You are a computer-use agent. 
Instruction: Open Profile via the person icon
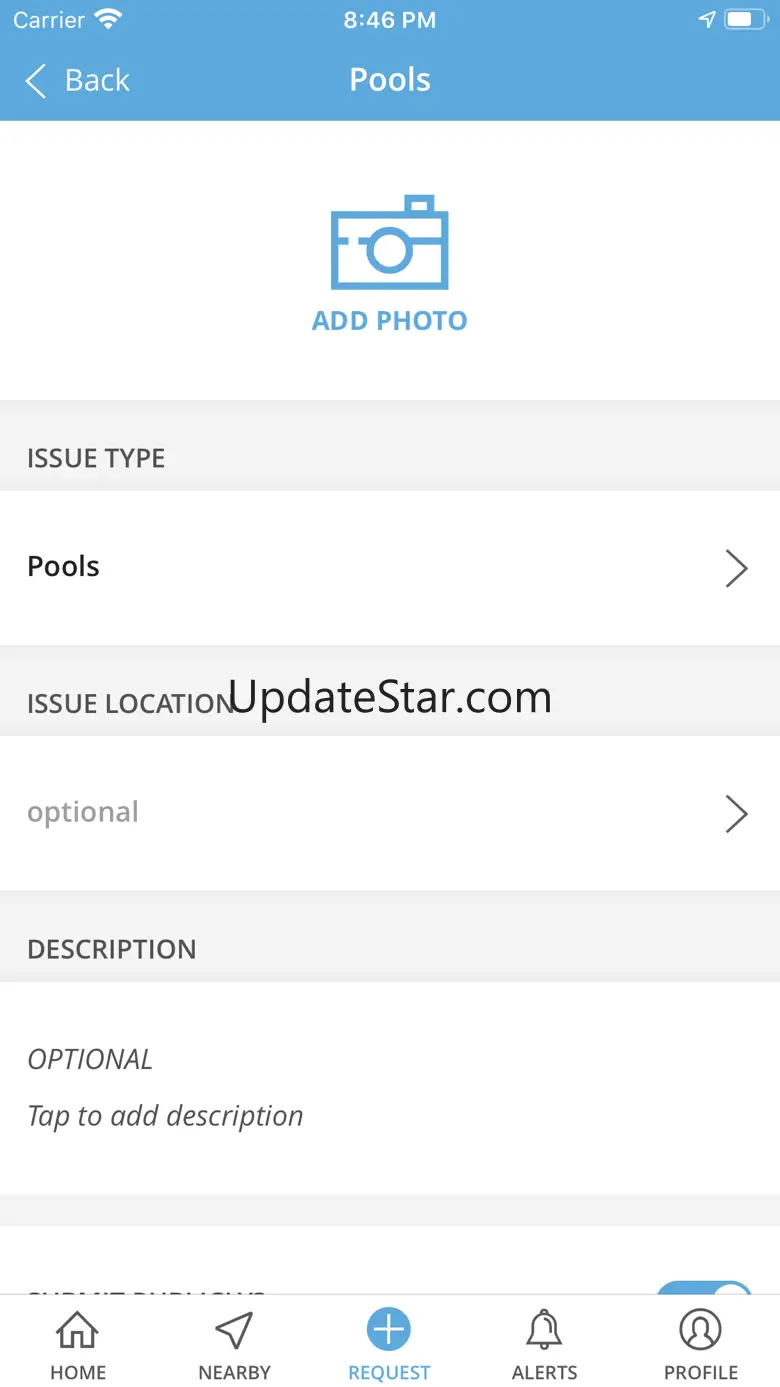(701, 1330)
